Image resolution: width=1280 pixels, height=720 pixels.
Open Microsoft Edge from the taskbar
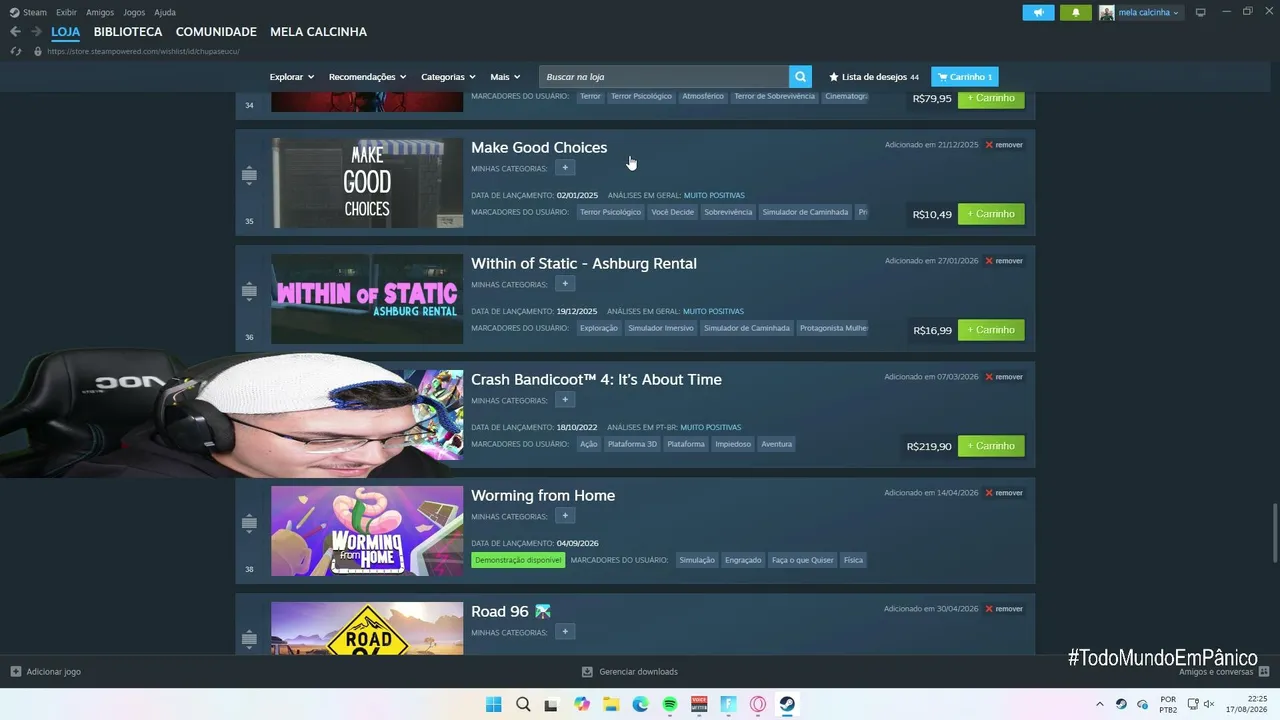pos(640,704)
